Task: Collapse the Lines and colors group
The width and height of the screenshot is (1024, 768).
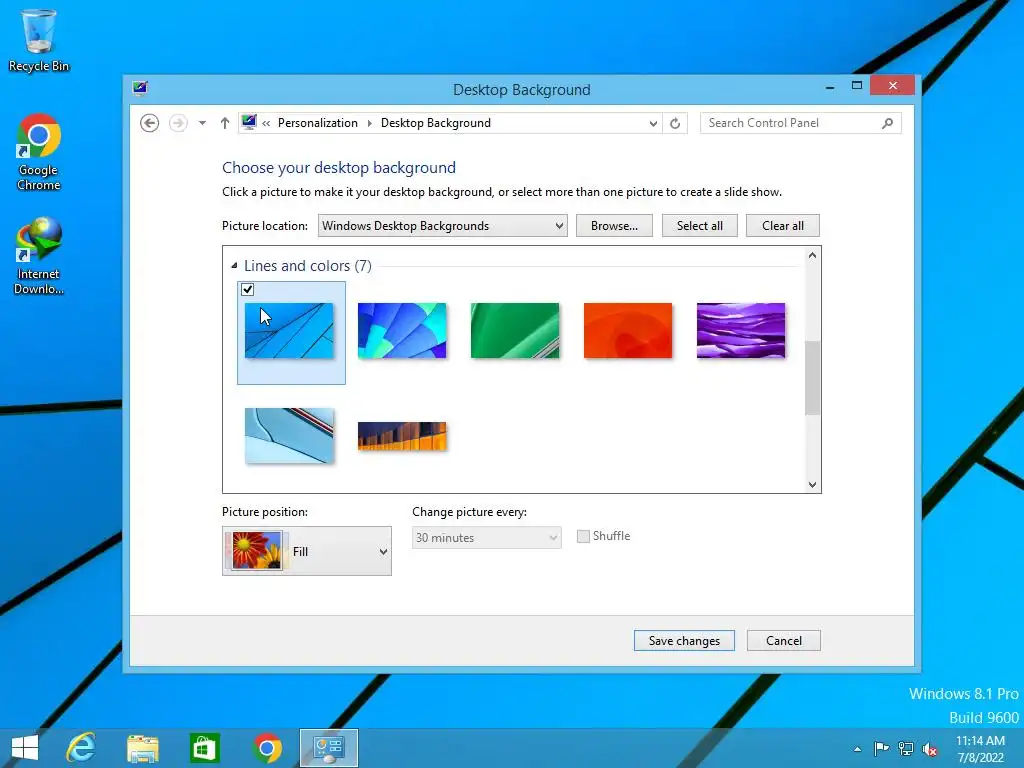Action: point(234,266)
